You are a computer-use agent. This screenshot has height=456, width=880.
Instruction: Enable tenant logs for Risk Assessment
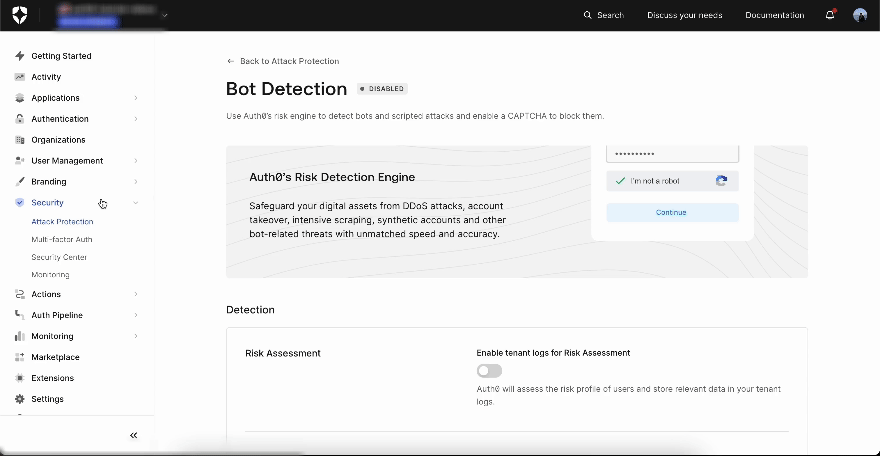489,371
